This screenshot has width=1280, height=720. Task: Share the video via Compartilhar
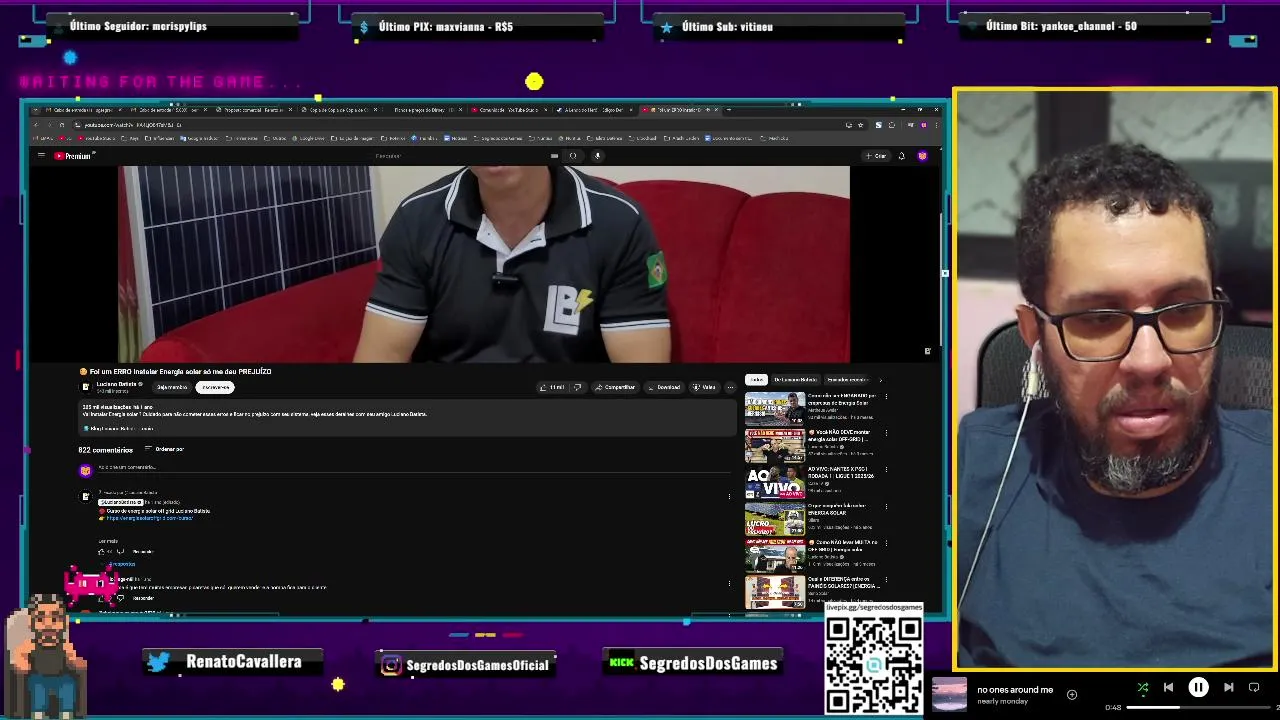(x=615, y=387)
